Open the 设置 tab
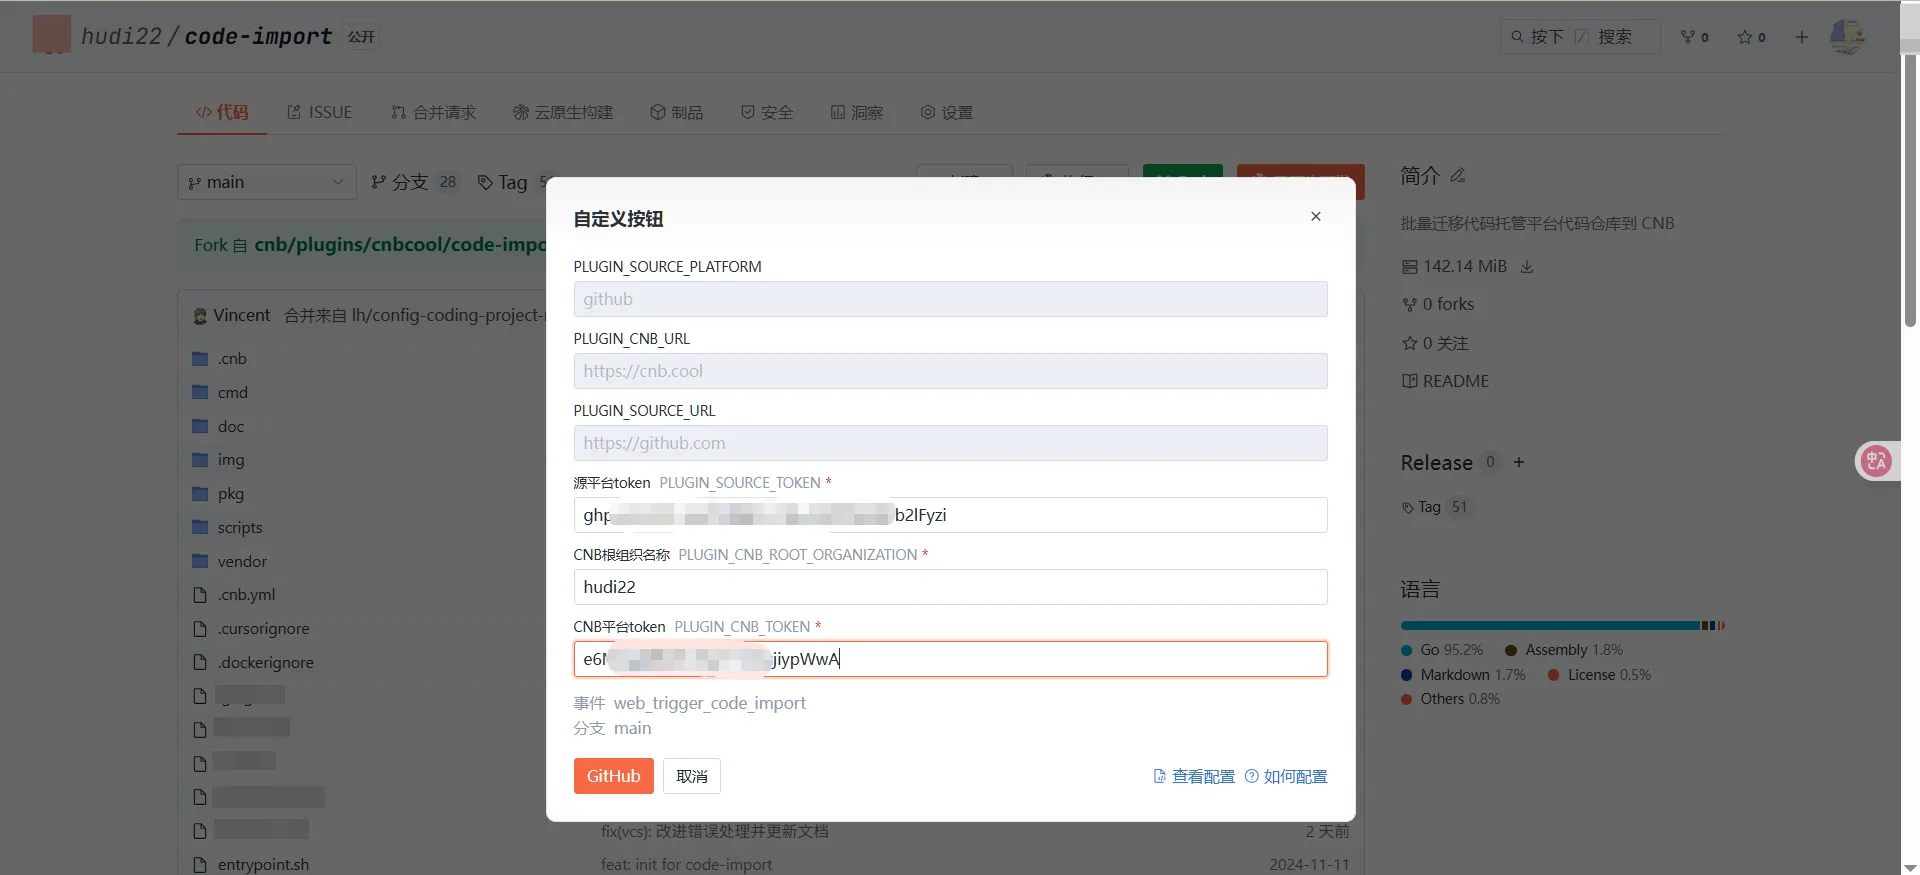This screenshot has width=1920, height=875. pyautogui.click(x=946, y=112)
